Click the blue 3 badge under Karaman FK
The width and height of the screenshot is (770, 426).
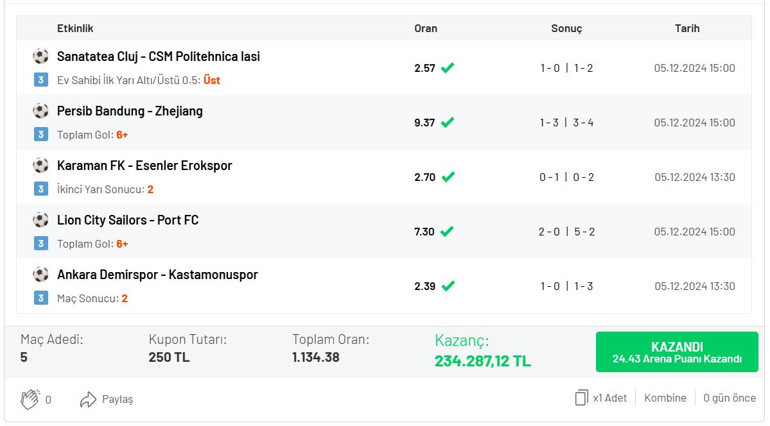coord(41,189)
